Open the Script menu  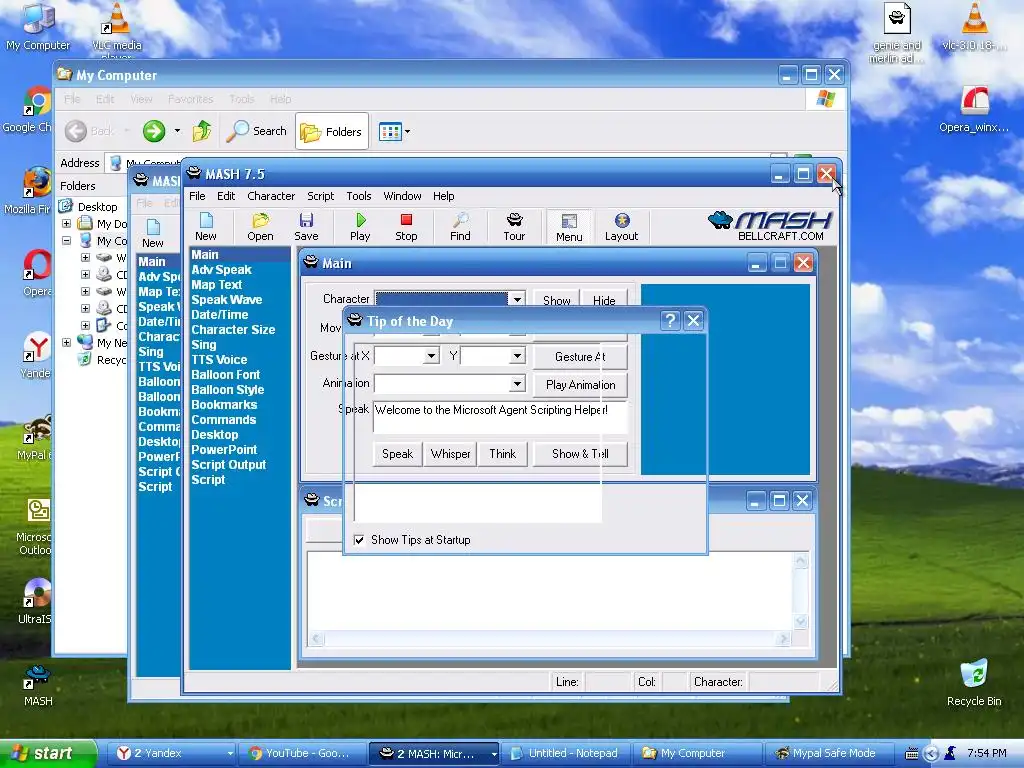tap(321, 196)
